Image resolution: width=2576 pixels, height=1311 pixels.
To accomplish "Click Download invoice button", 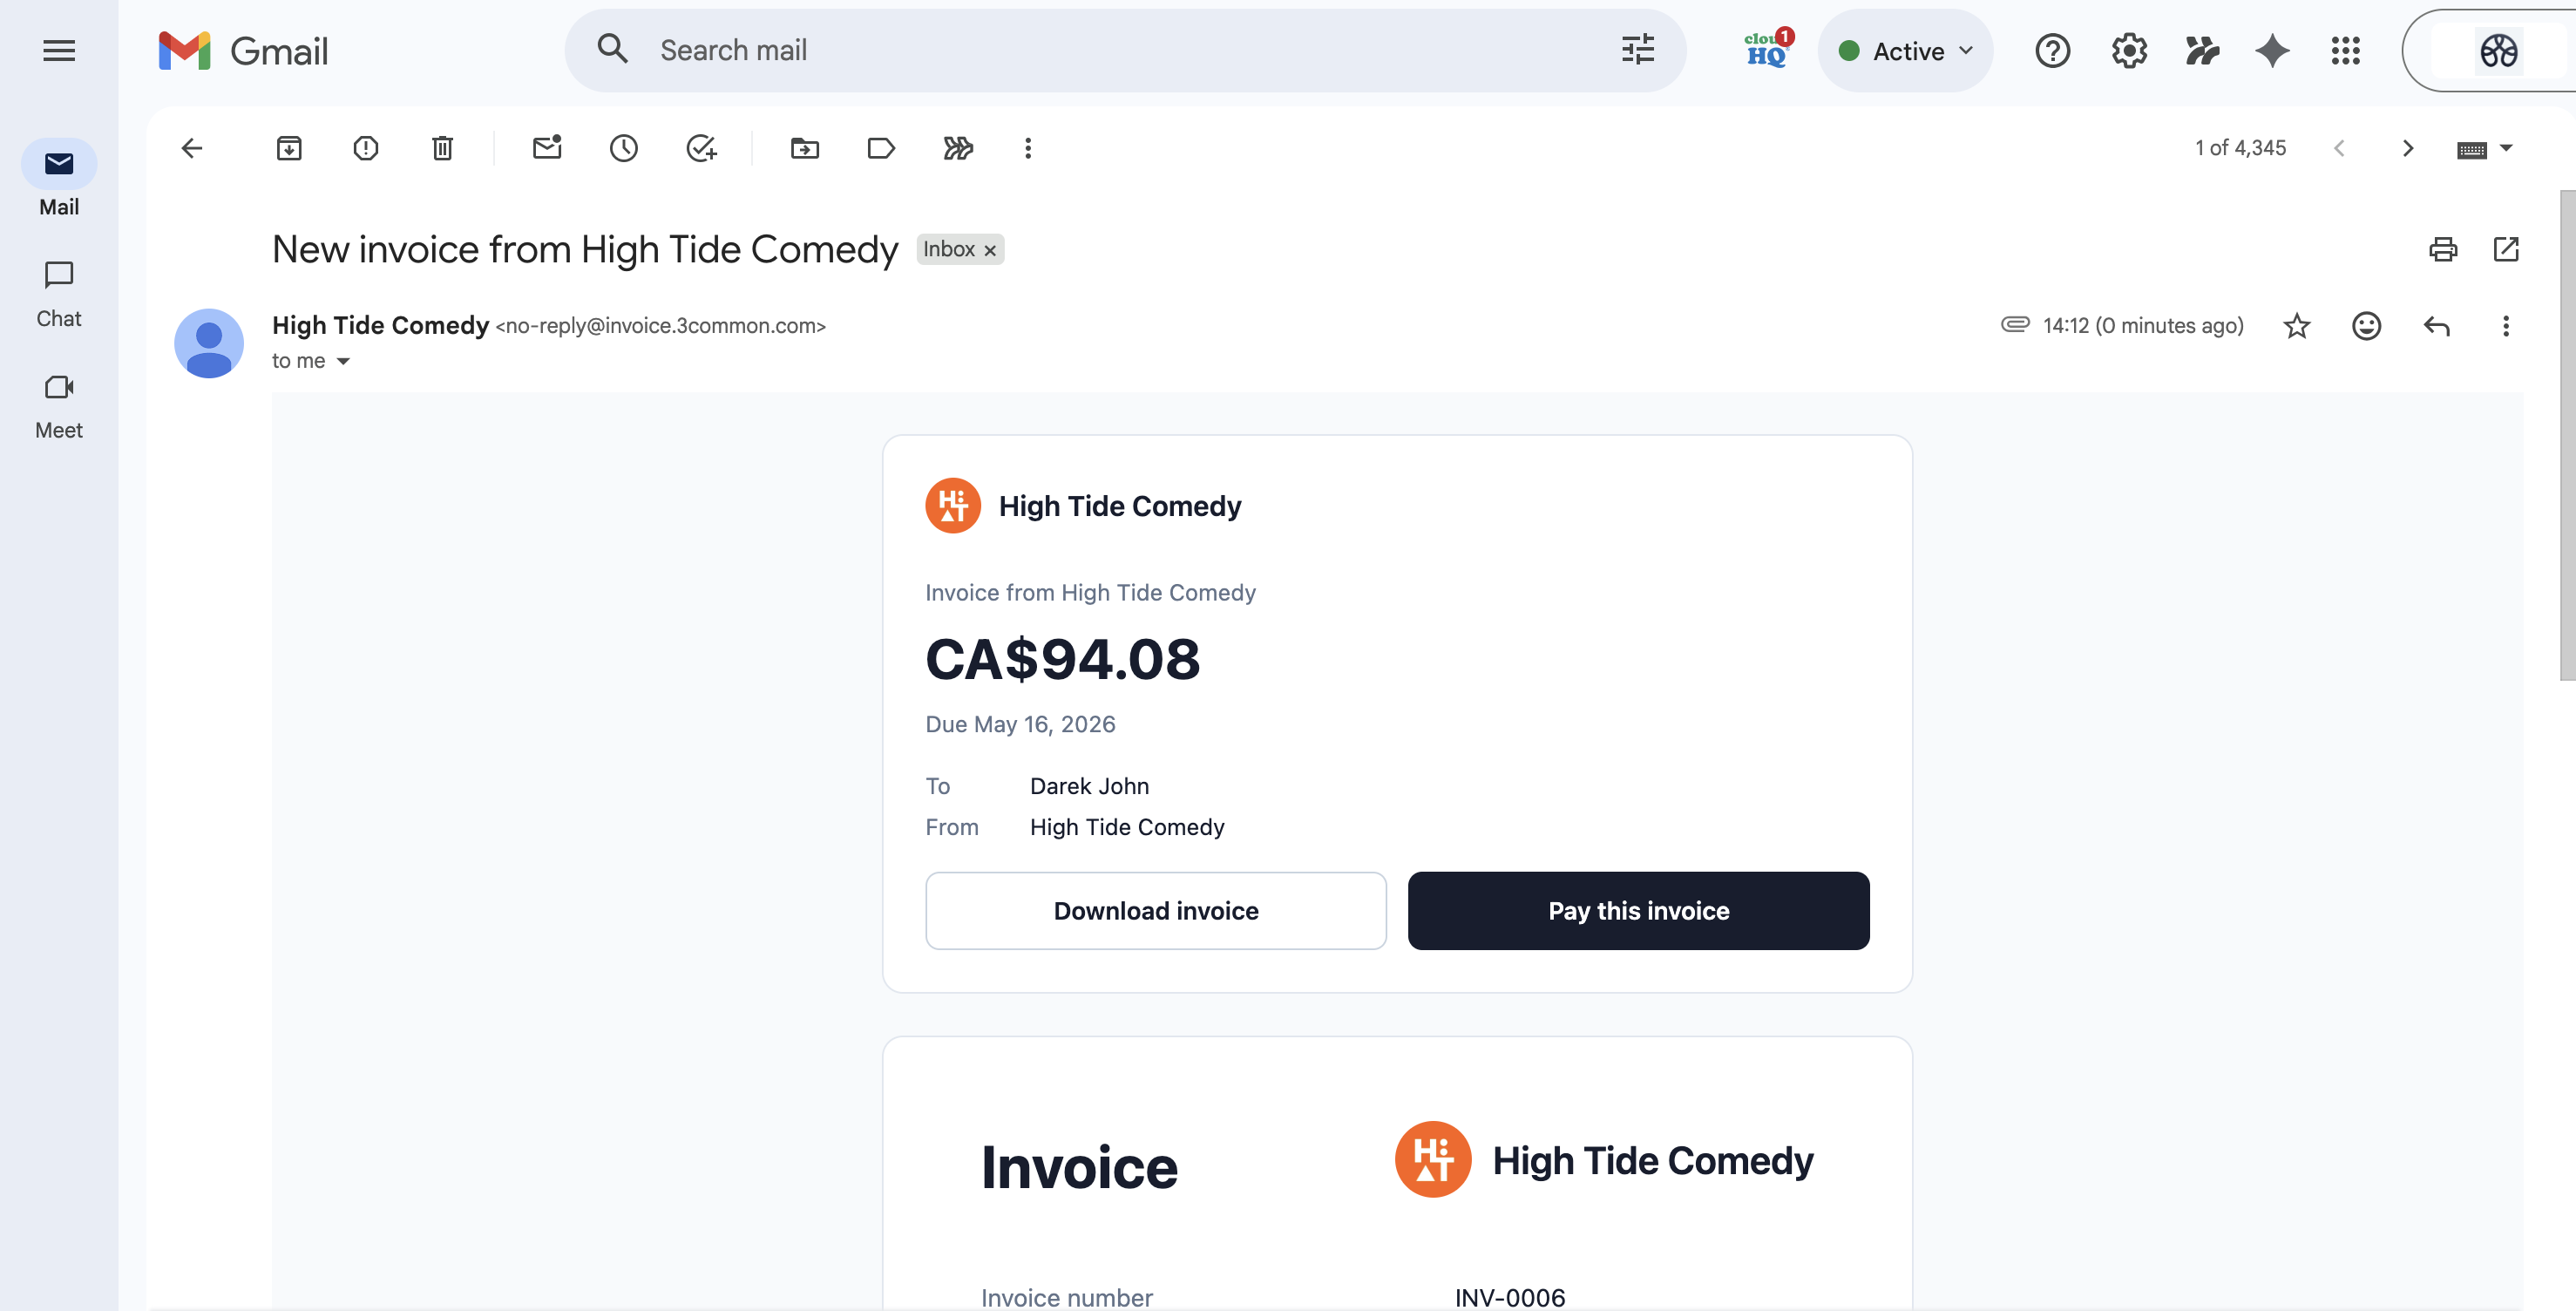I will 1156,911.
